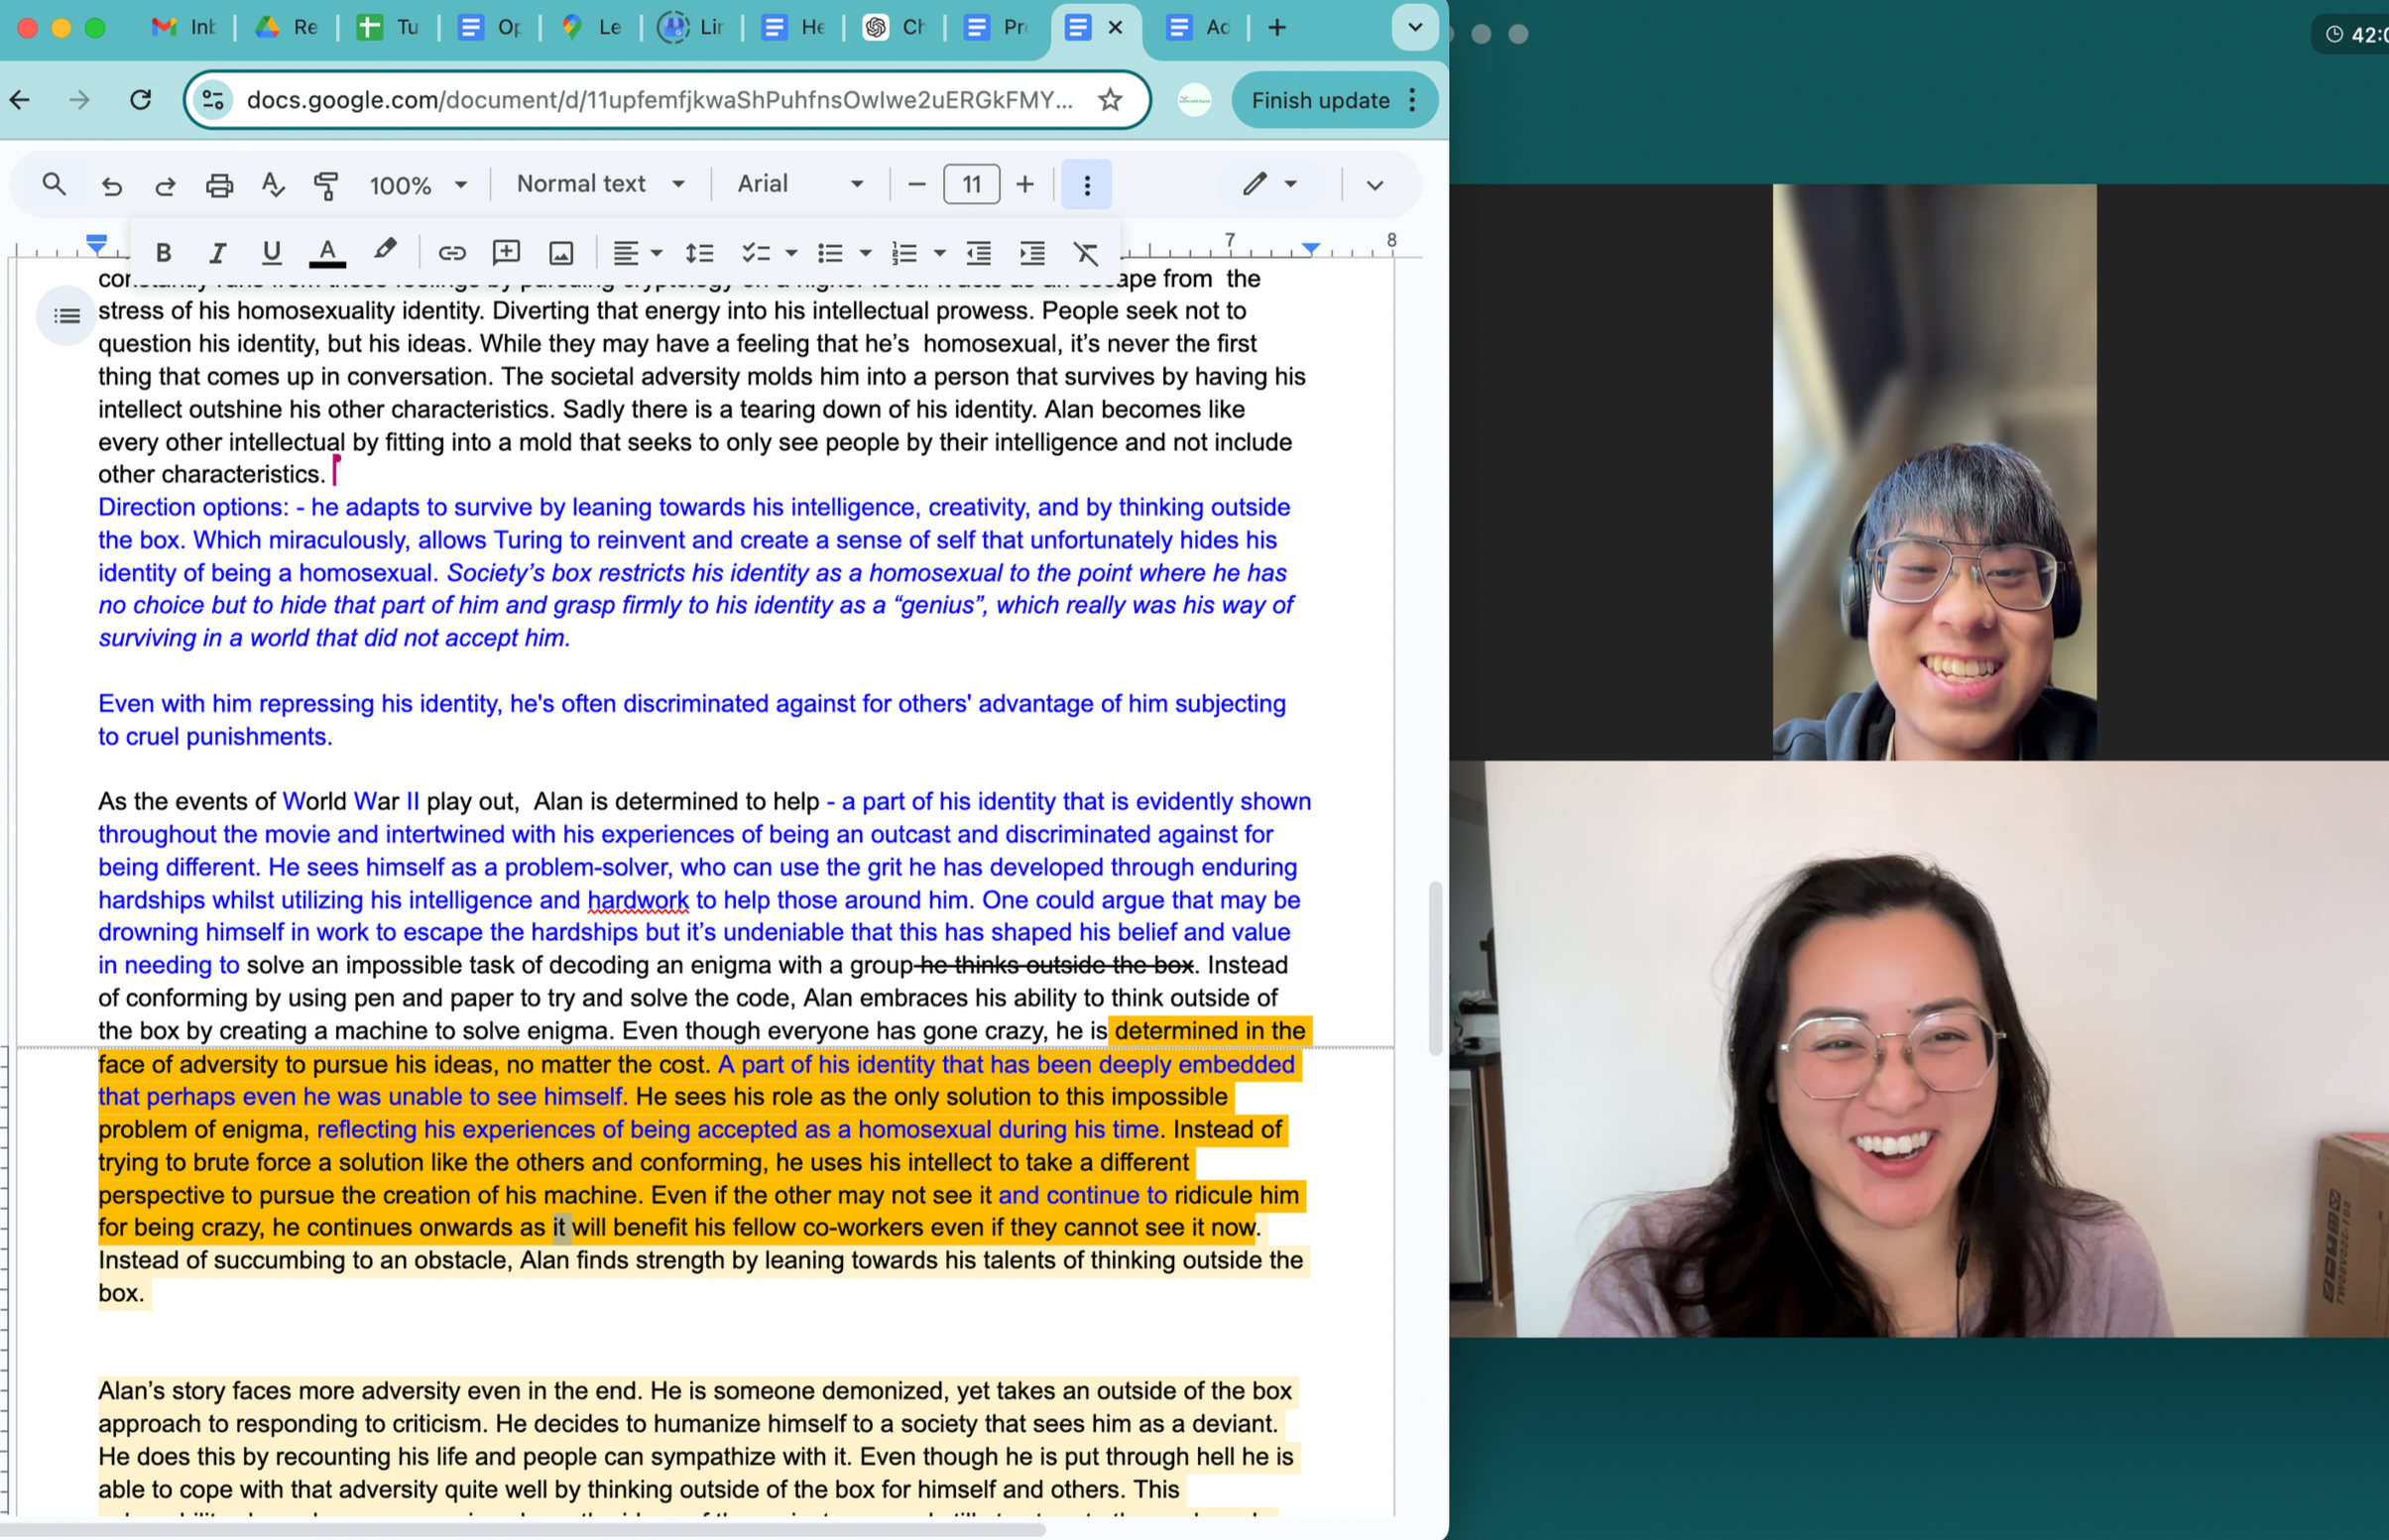Go forward in browser history
Screen dimensions: 2389x1540
(79, 100)
